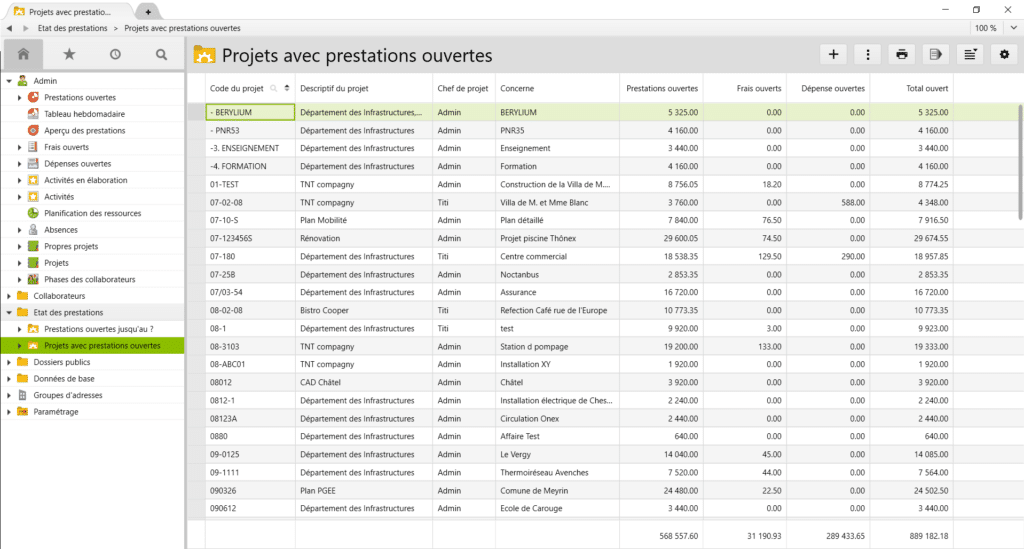Expand the Dossiers publics folder
Image resolution: width=1024 pixels, height=549 pixels.
(9, 362)
